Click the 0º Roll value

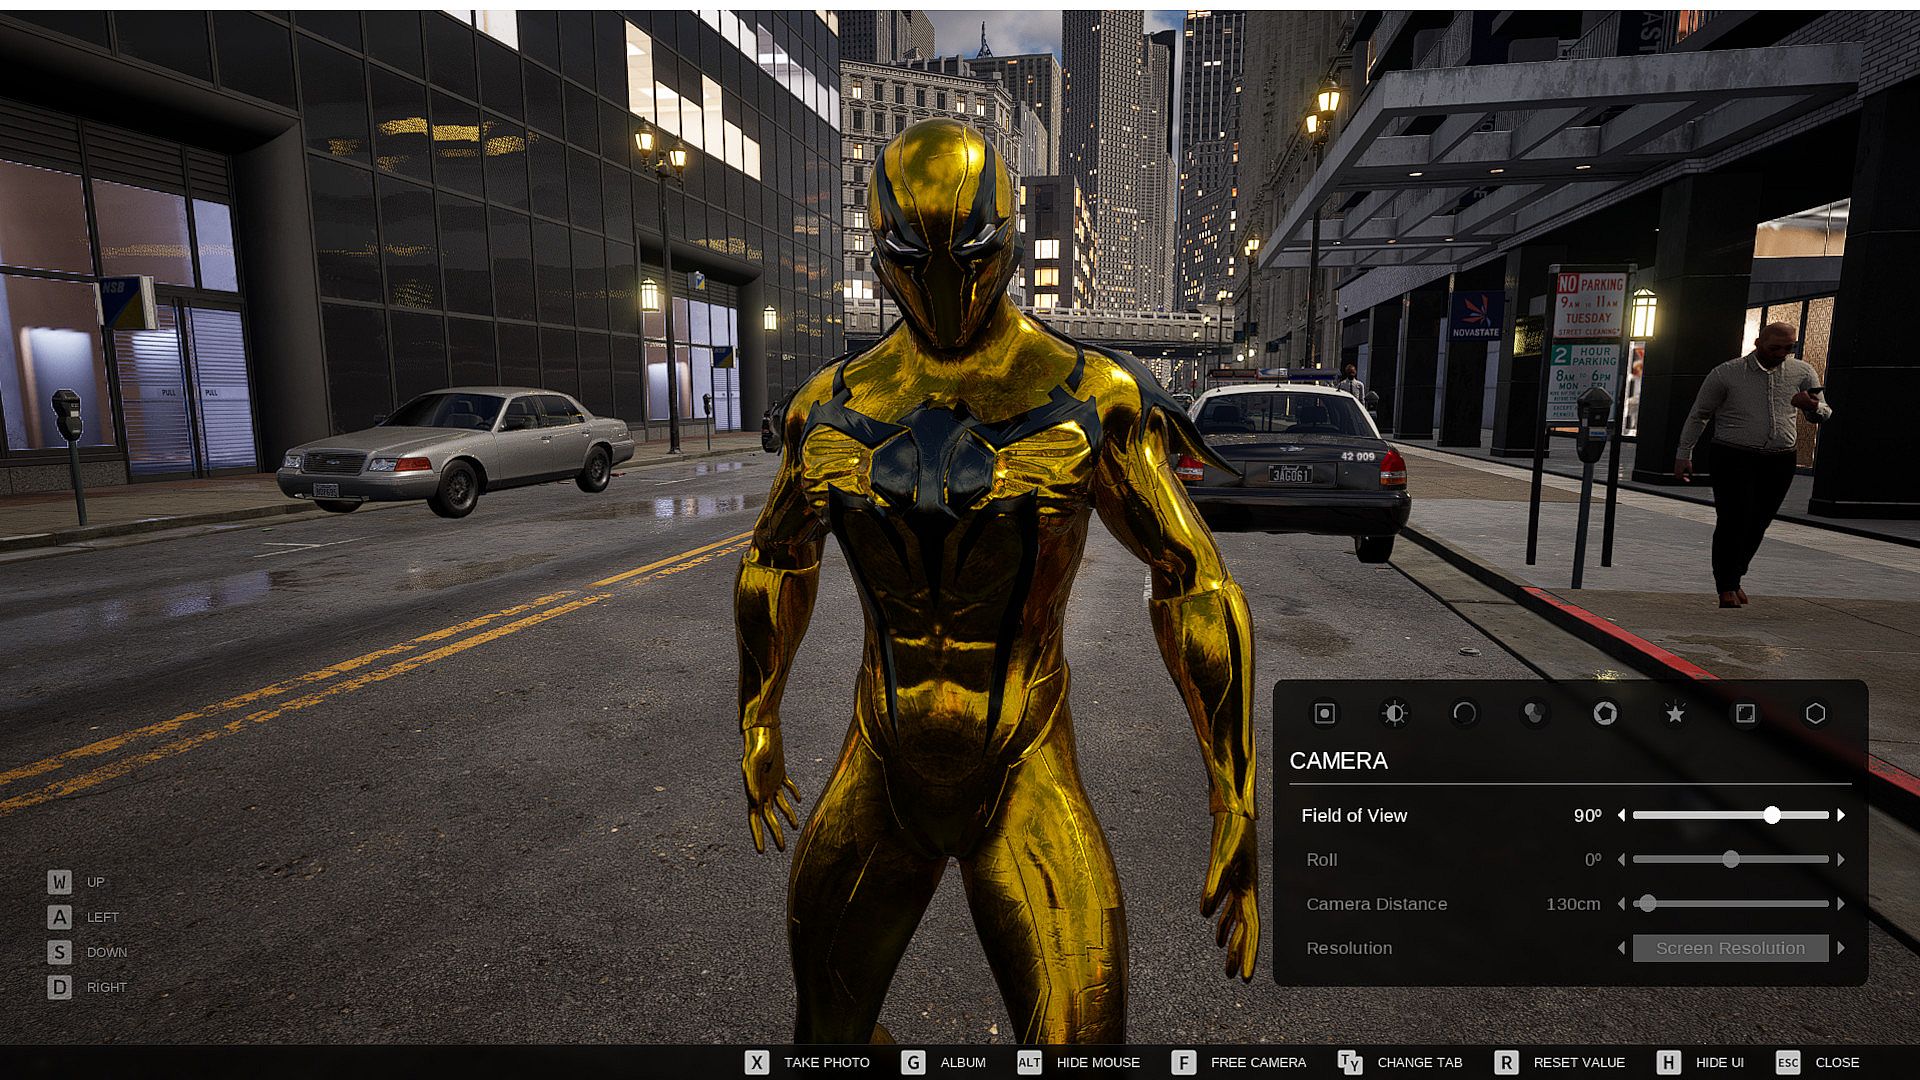[1593, 859]
